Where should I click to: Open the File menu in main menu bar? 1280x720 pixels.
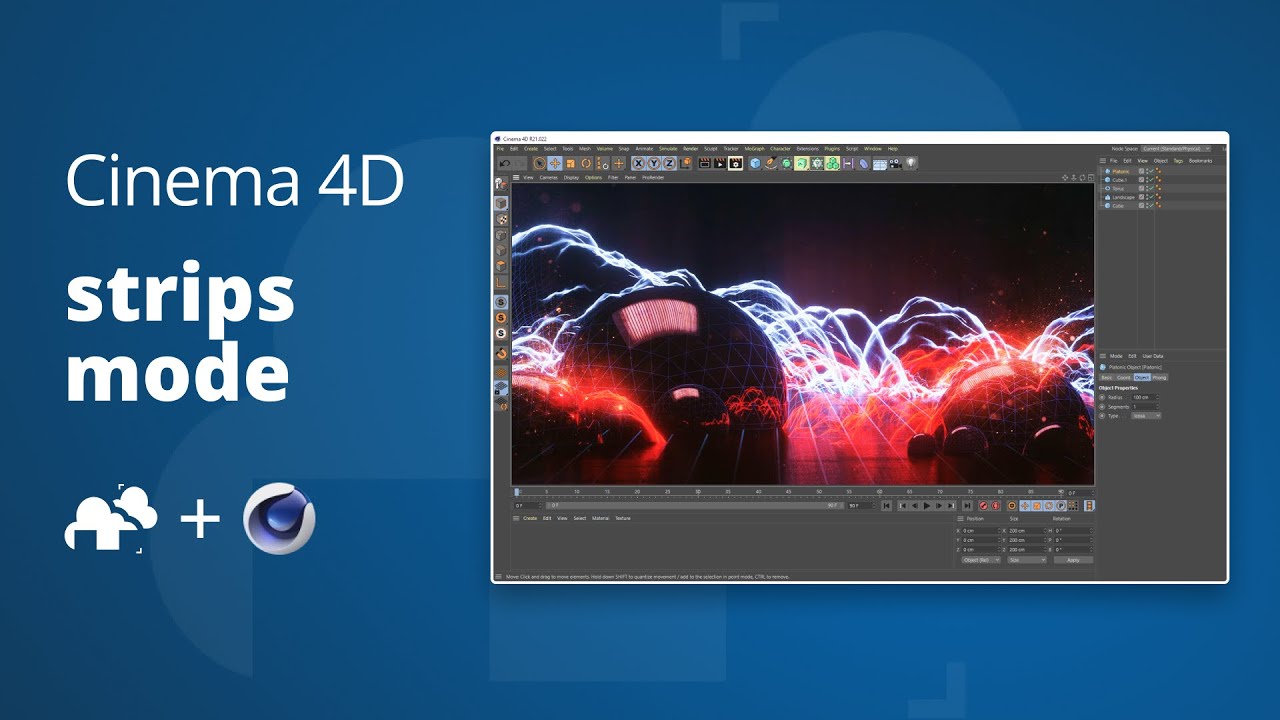(500, 149)
